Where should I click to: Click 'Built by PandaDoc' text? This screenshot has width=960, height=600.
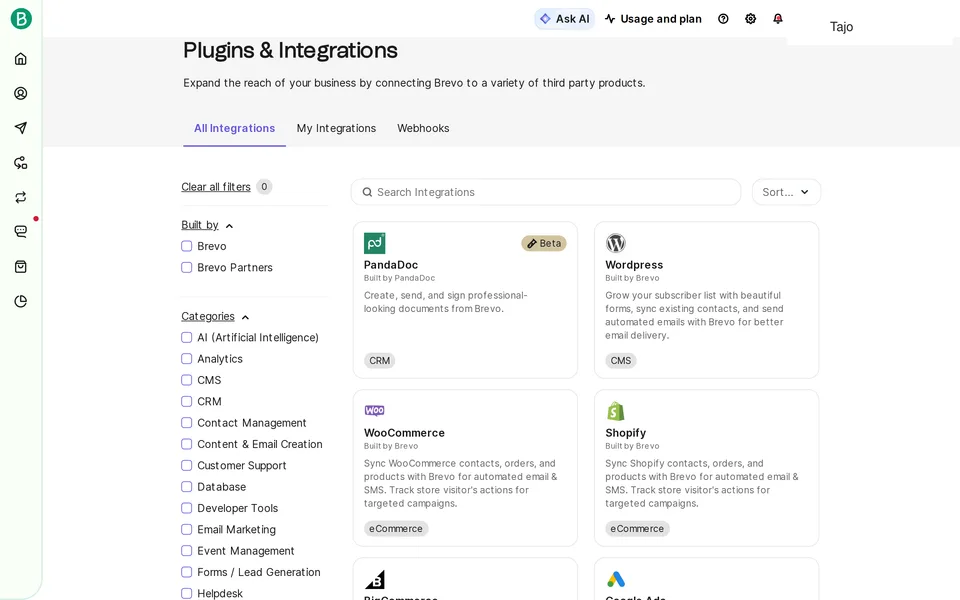pyautogui.click(x=399, y=278)
